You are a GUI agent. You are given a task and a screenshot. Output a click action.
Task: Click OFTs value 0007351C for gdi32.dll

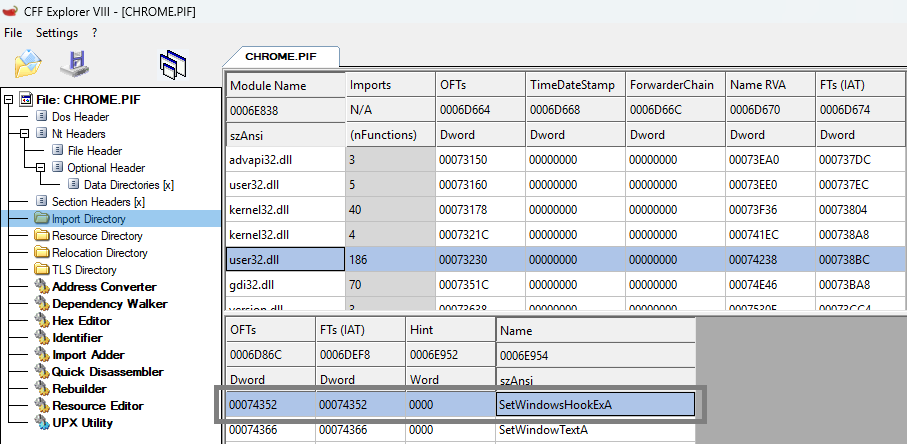[480, 285]
